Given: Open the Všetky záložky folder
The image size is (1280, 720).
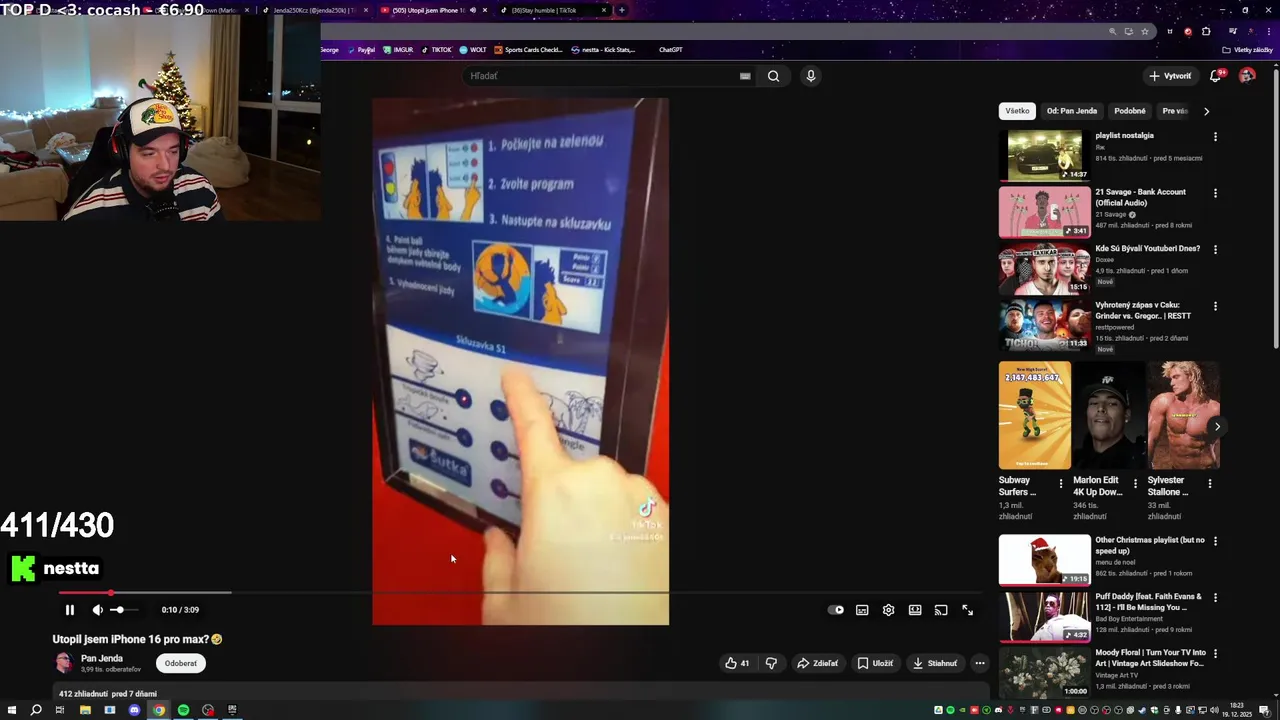Looking at the screenshot, I should click(x=1248, y=50).
